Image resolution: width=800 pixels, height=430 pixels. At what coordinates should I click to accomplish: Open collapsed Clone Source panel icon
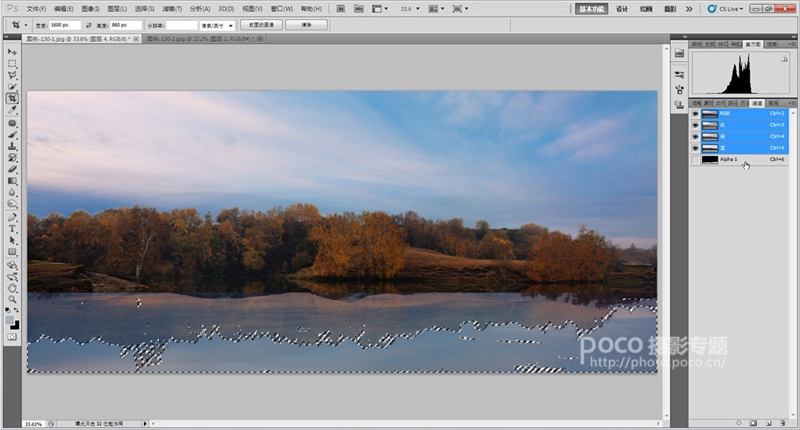click(x=679, y=105)
